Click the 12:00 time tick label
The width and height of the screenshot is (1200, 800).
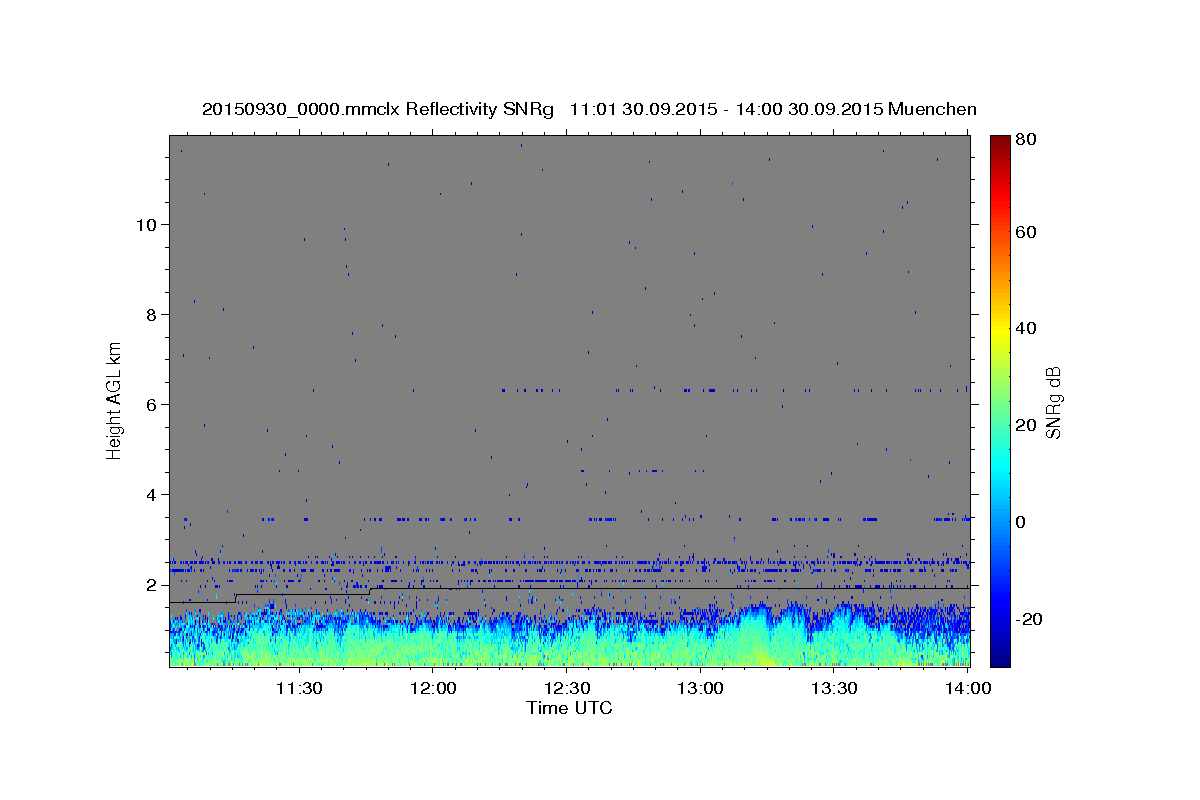click(433, 689)
